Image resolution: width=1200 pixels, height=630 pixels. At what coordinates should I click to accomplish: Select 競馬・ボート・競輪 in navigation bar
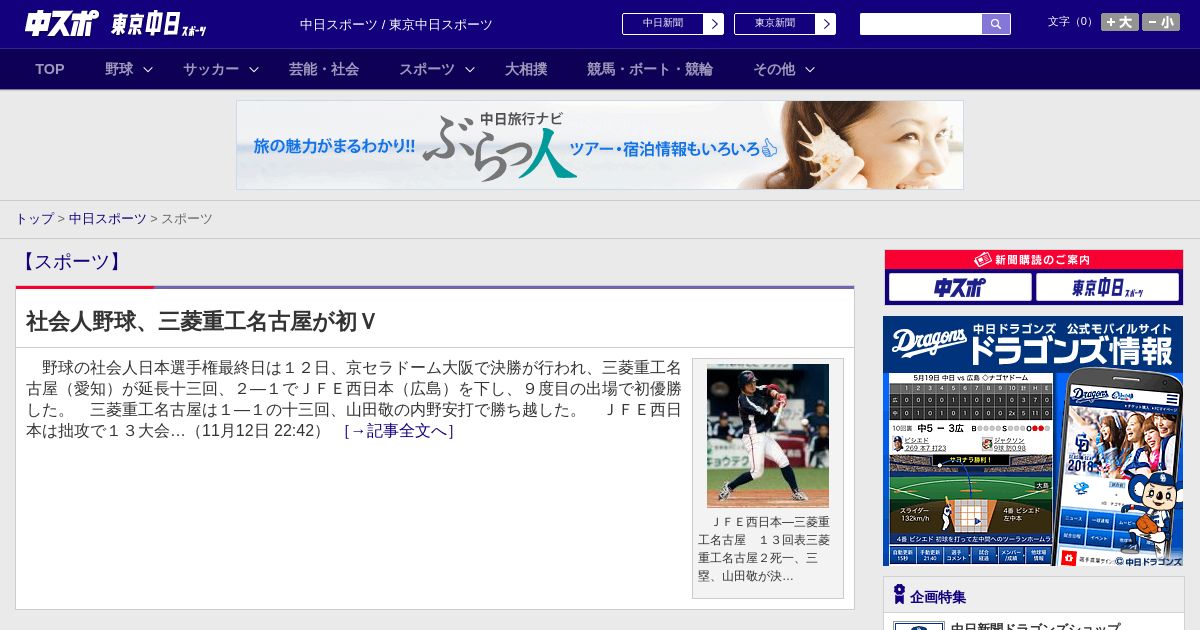[x=650, y=69]
